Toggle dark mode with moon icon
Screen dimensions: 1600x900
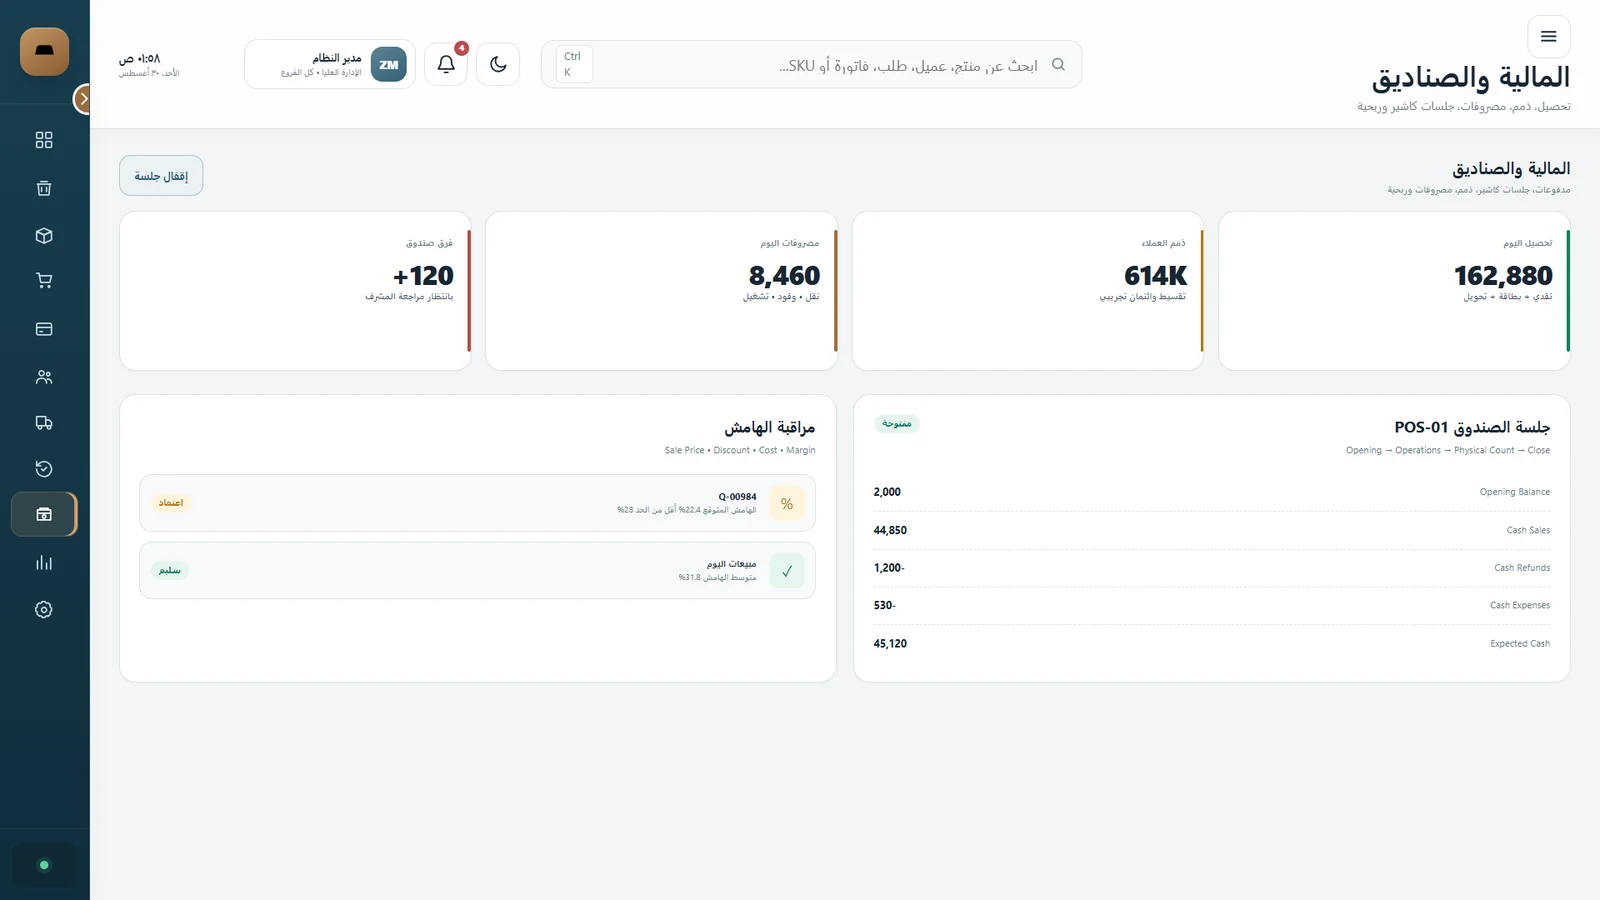498,64
